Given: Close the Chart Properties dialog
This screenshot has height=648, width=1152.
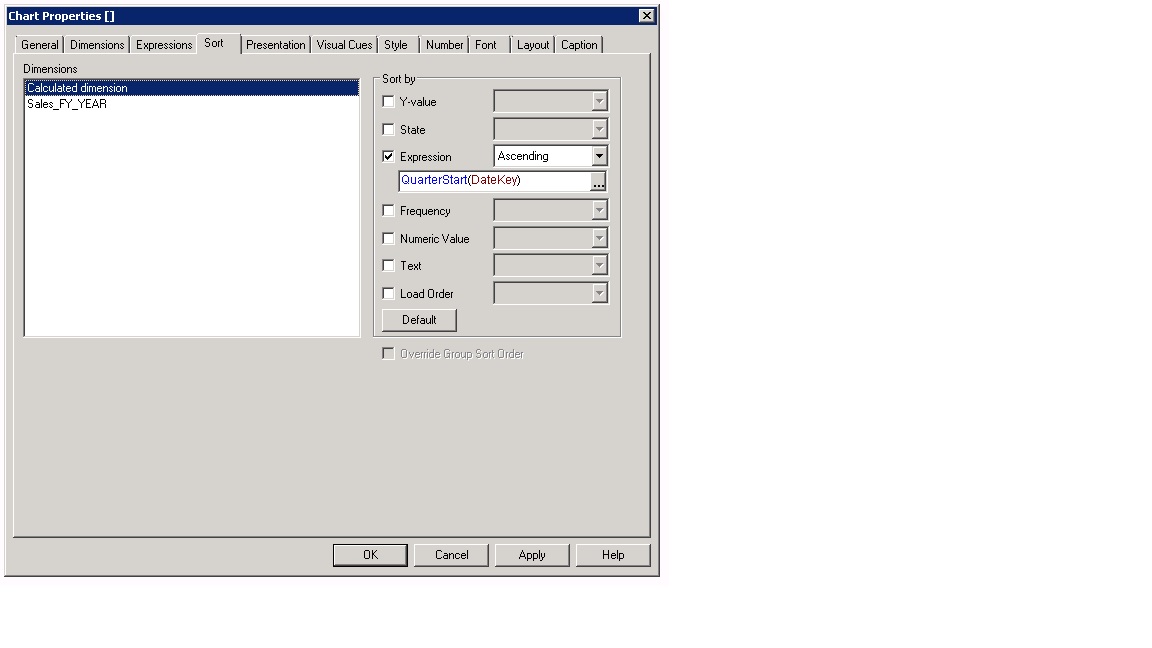Looking at the screenshot, I should 647,15.
